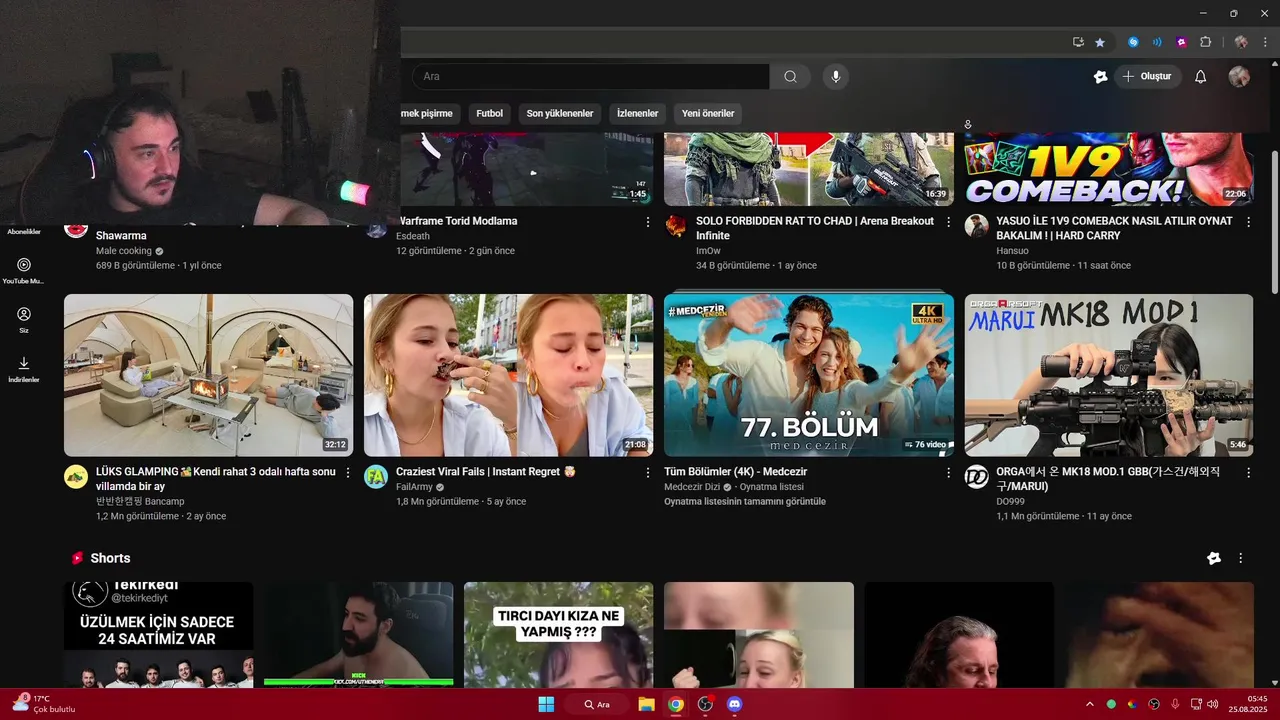Open video title 'Craziest Viral Fails | Instant Regret'
The height and width of the screenshot is (720, 1280).
[x=485, y=472]
